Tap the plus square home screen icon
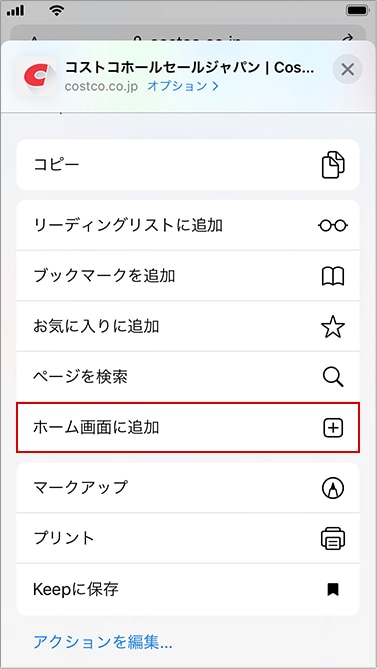Image resolution: width=377 pixels, height=669 pixels. click(x=333, y=427)
